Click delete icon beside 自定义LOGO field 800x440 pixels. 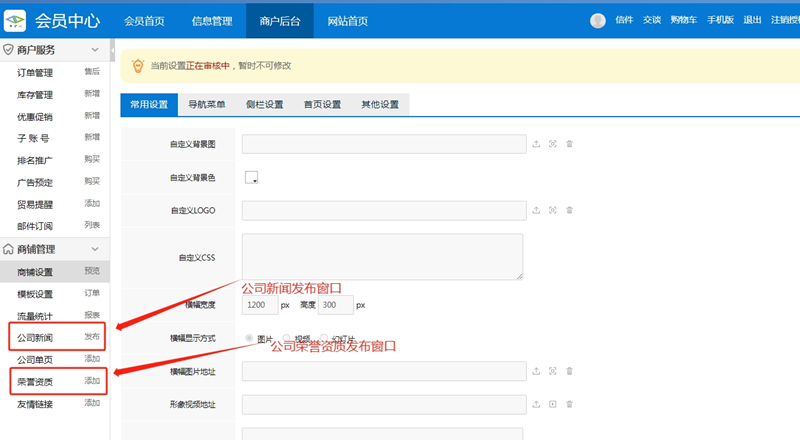(570, 210)
